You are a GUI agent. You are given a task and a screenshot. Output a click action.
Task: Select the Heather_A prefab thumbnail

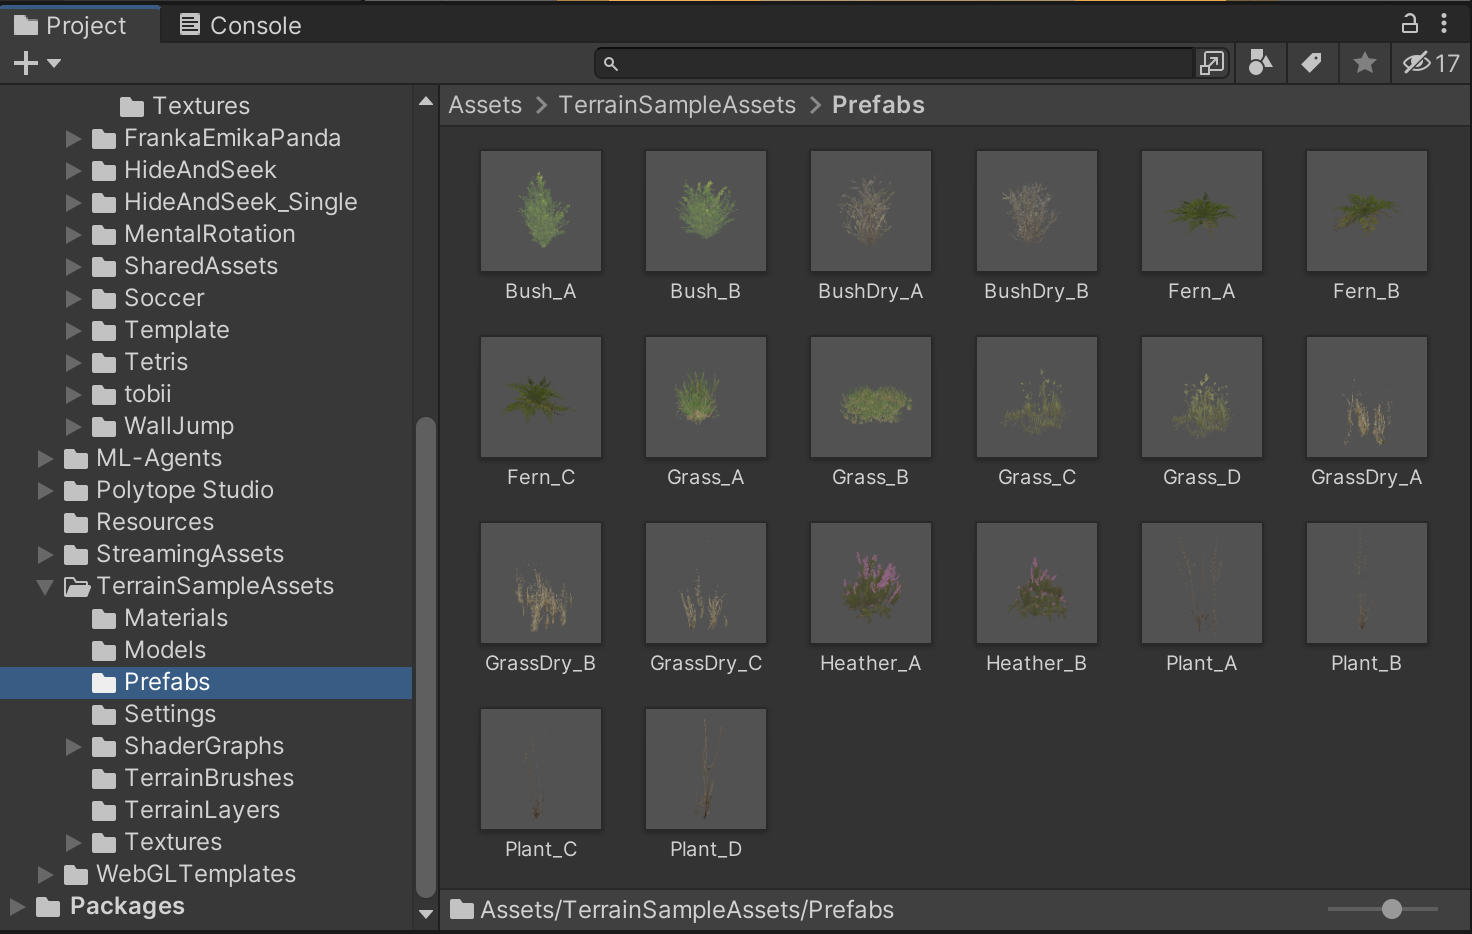[x=871, y=583]
